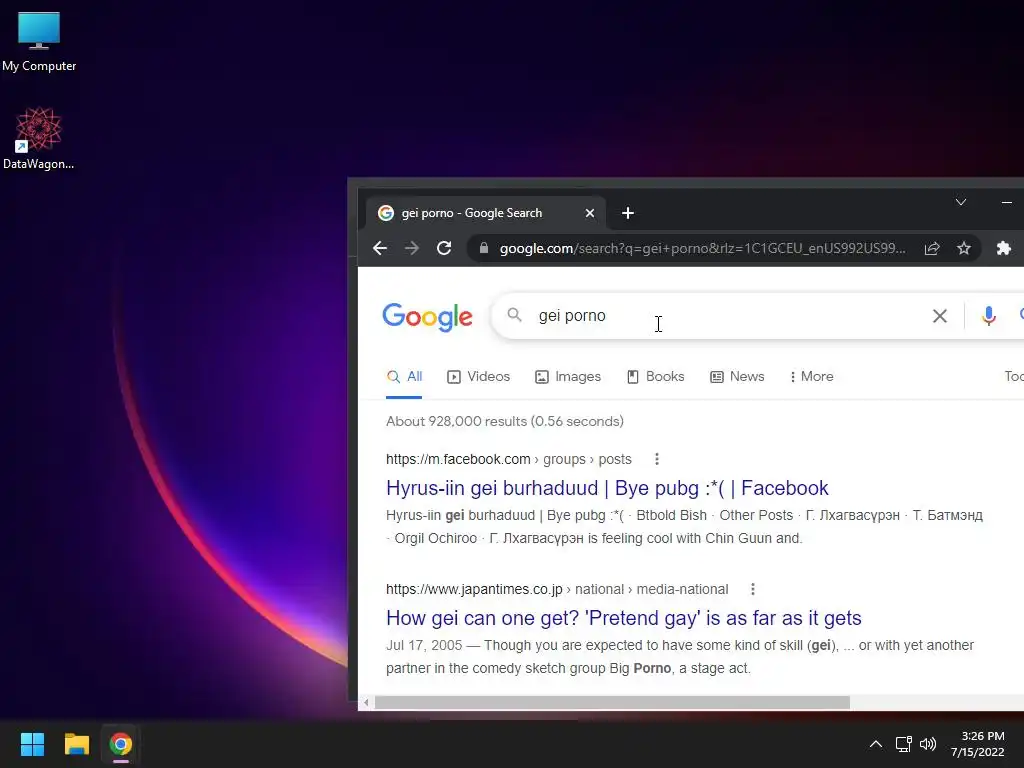1024x768 pixels.
Task: Go back with Chrome's back arrow
Action: point(380,248)
